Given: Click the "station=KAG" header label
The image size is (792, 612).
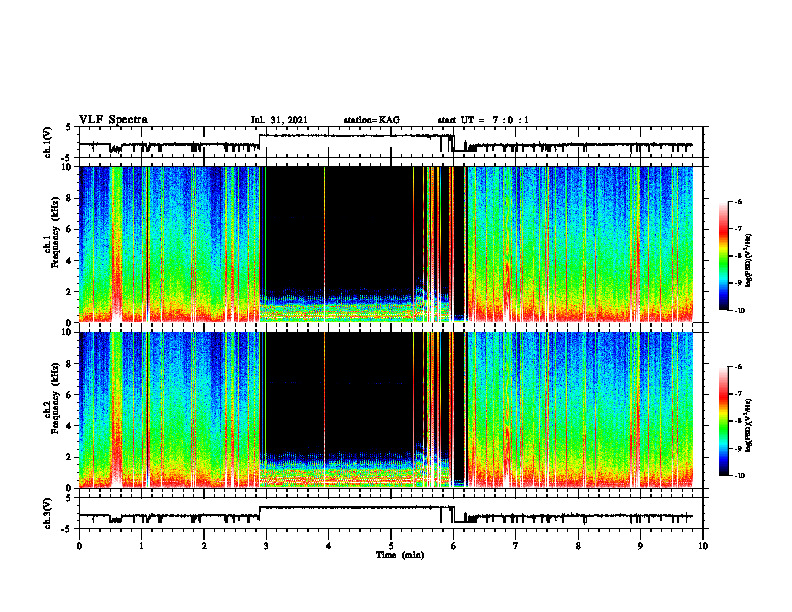Looking at the screenshot, I should point(371,120).
